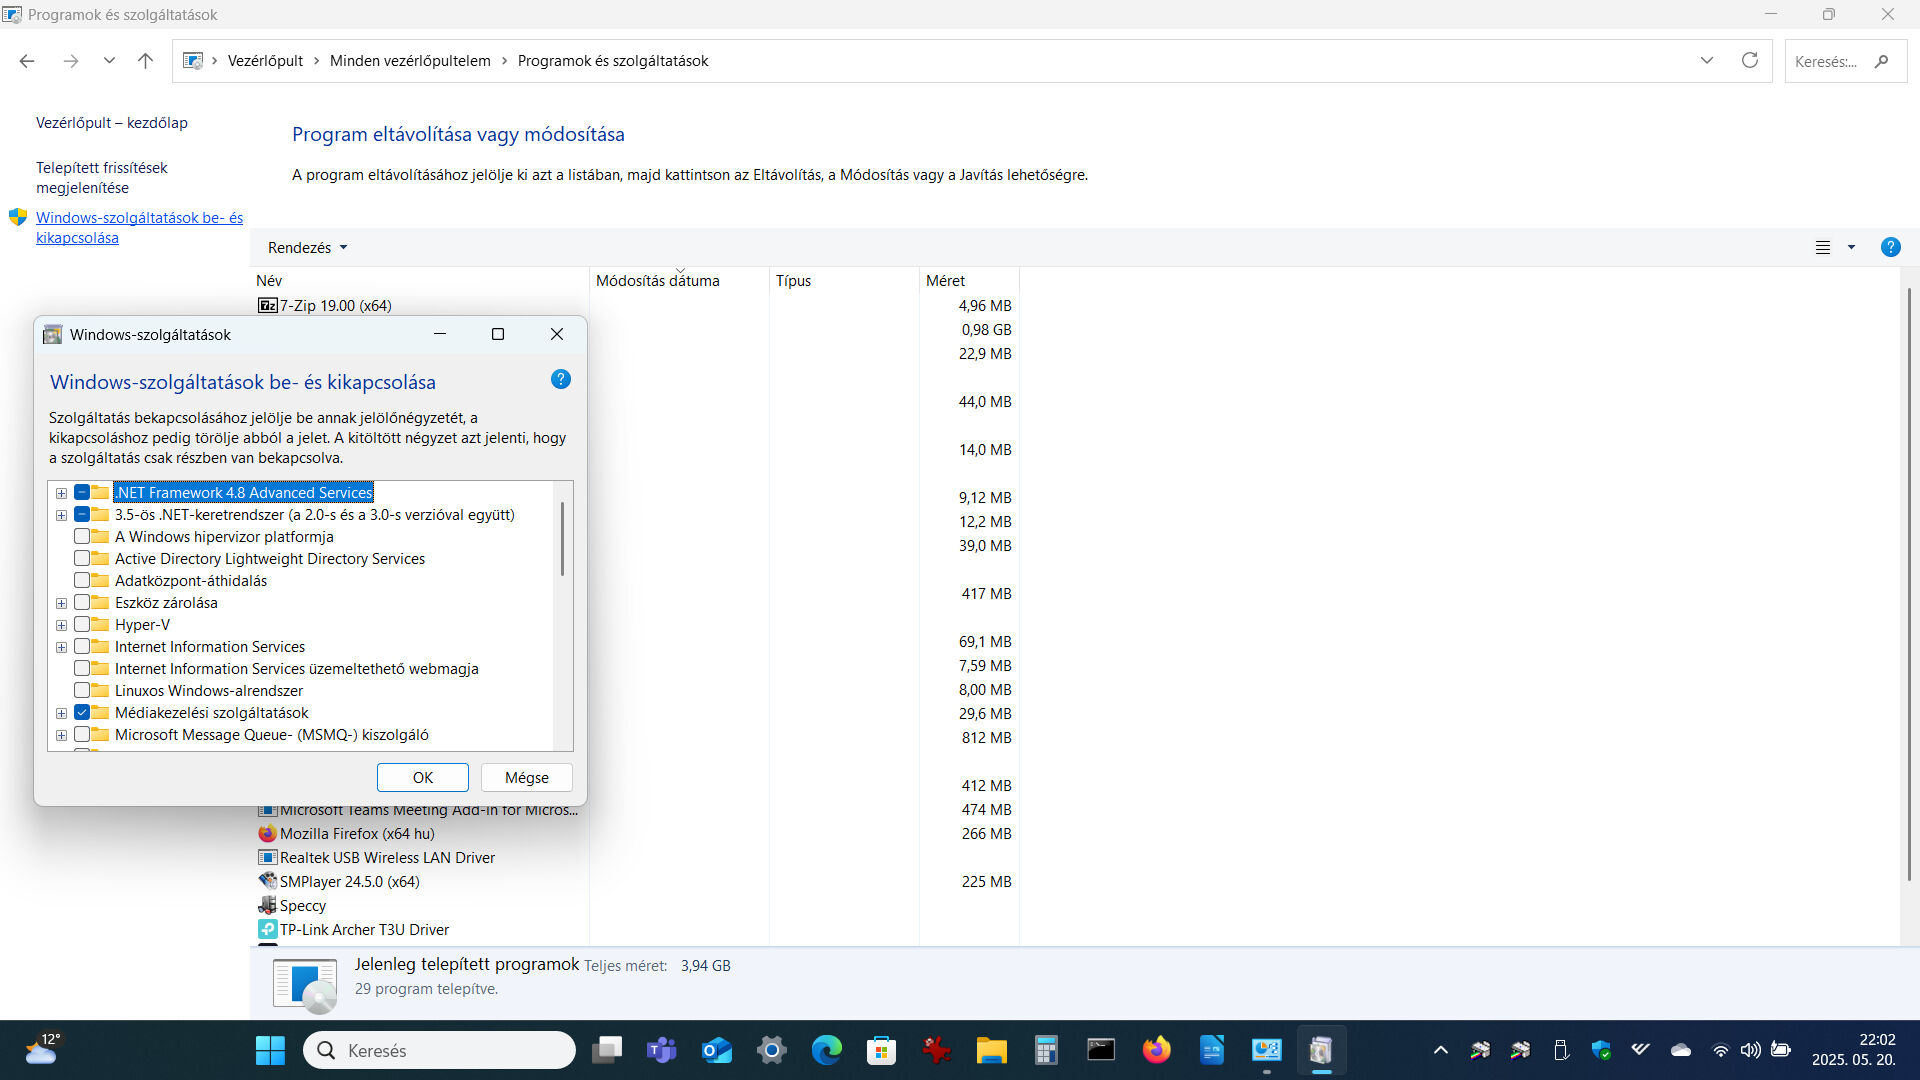Image resolution: width=1920 pixels, height=1080 pixels.
Task: Open the terminal window from taskbar
Action: pyautogui.click(x=1101, y=1050)
